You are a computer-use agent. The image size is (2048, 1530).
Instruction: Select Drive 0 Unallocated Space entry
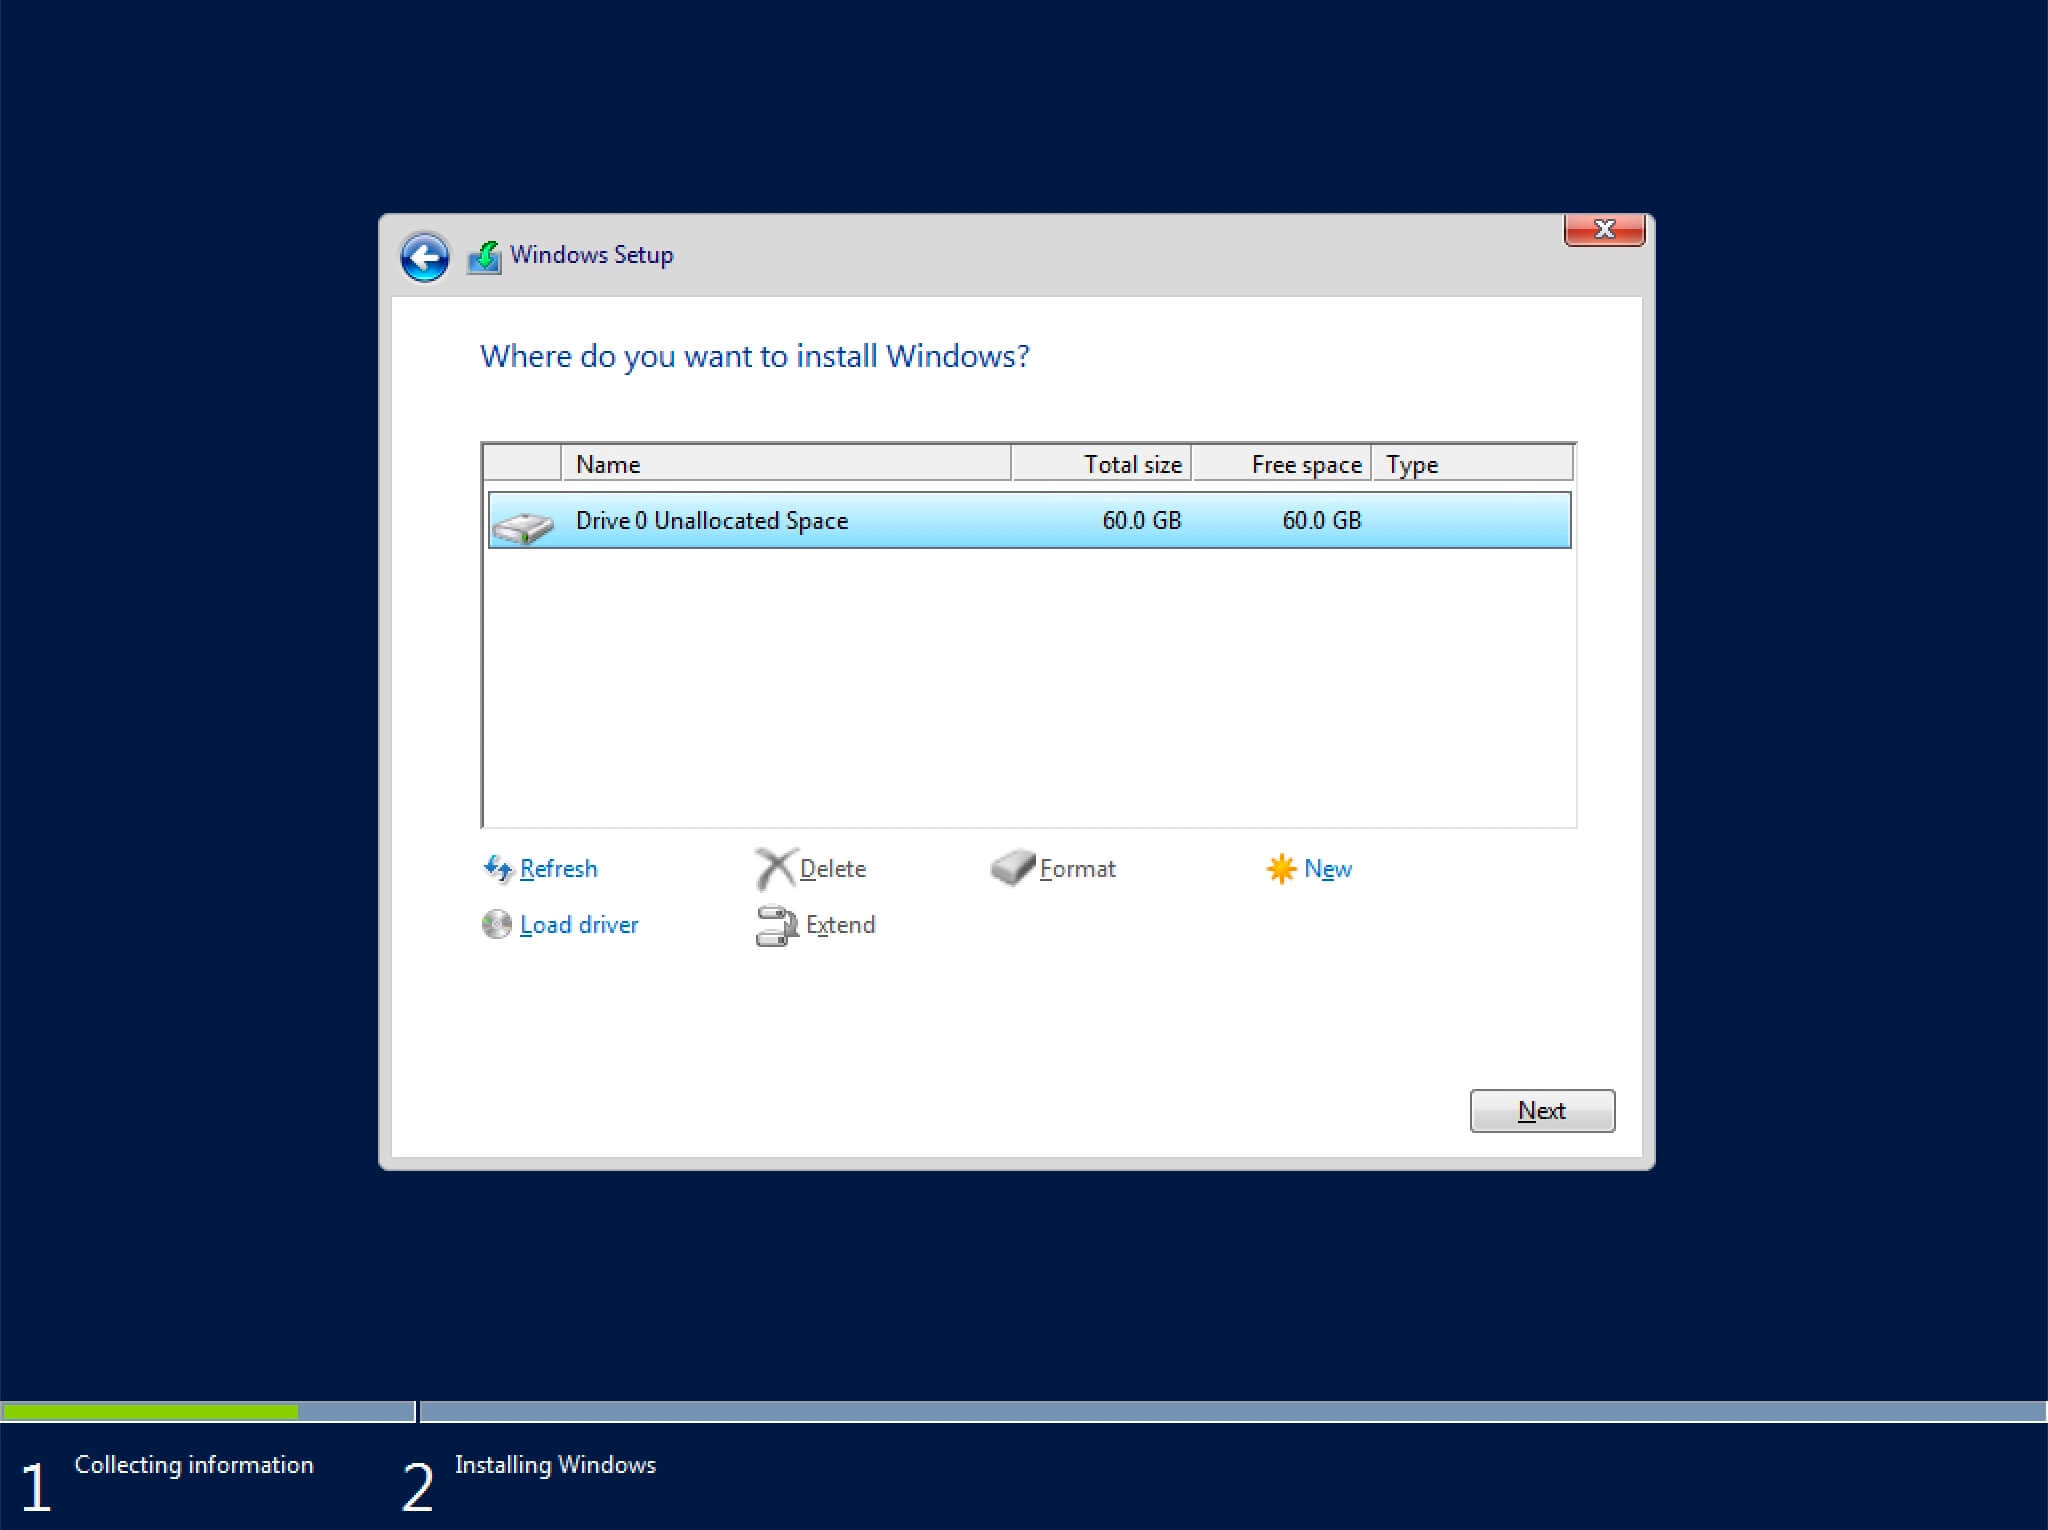(x=1026, y=519)
